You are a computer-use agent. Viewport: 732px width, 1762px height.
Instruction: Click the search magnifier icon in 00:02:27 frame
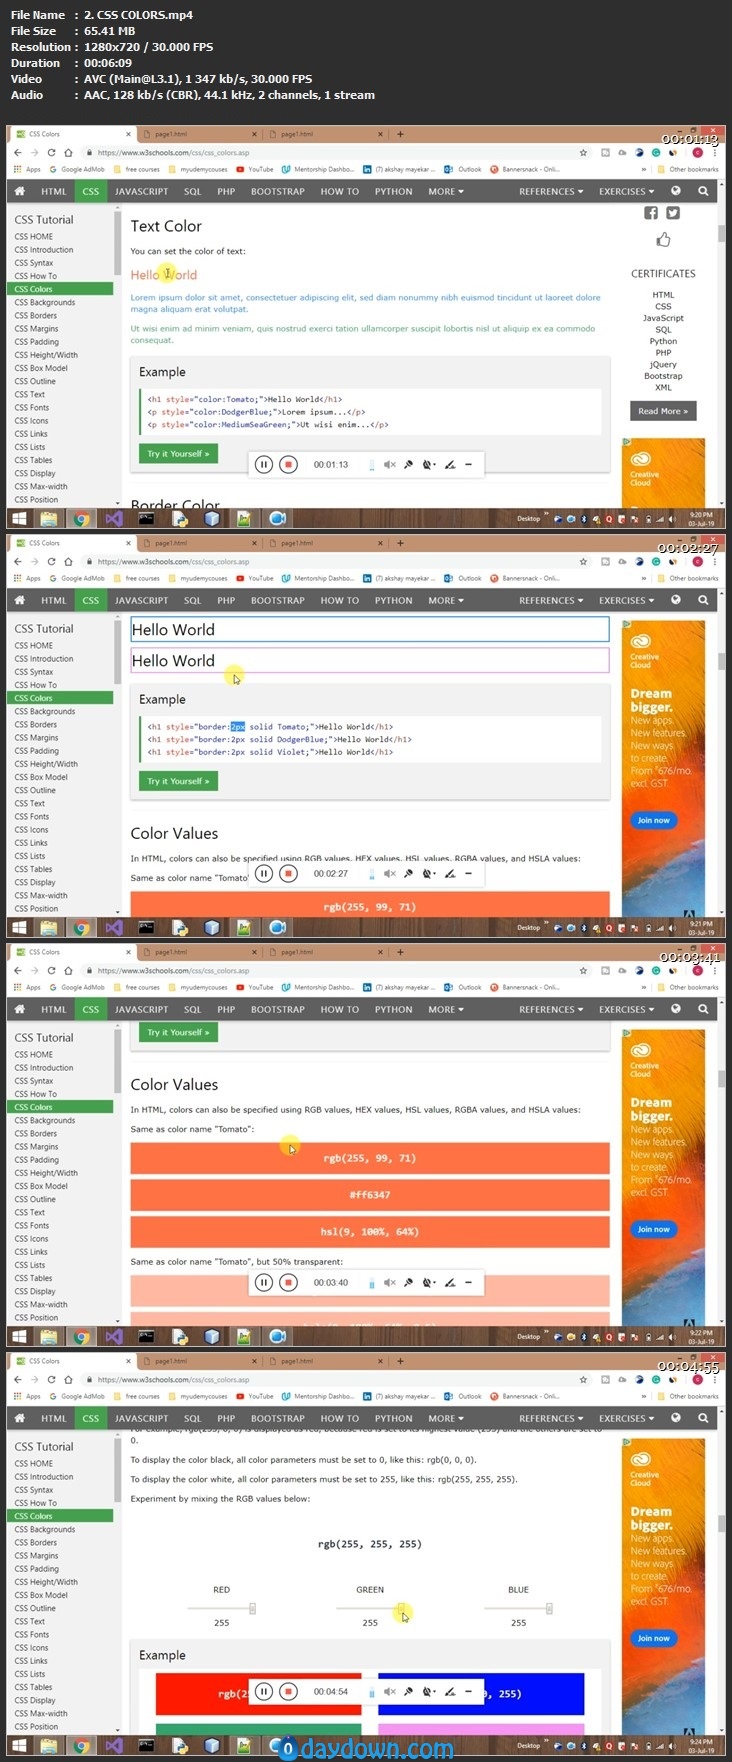[x=703, y=600]
